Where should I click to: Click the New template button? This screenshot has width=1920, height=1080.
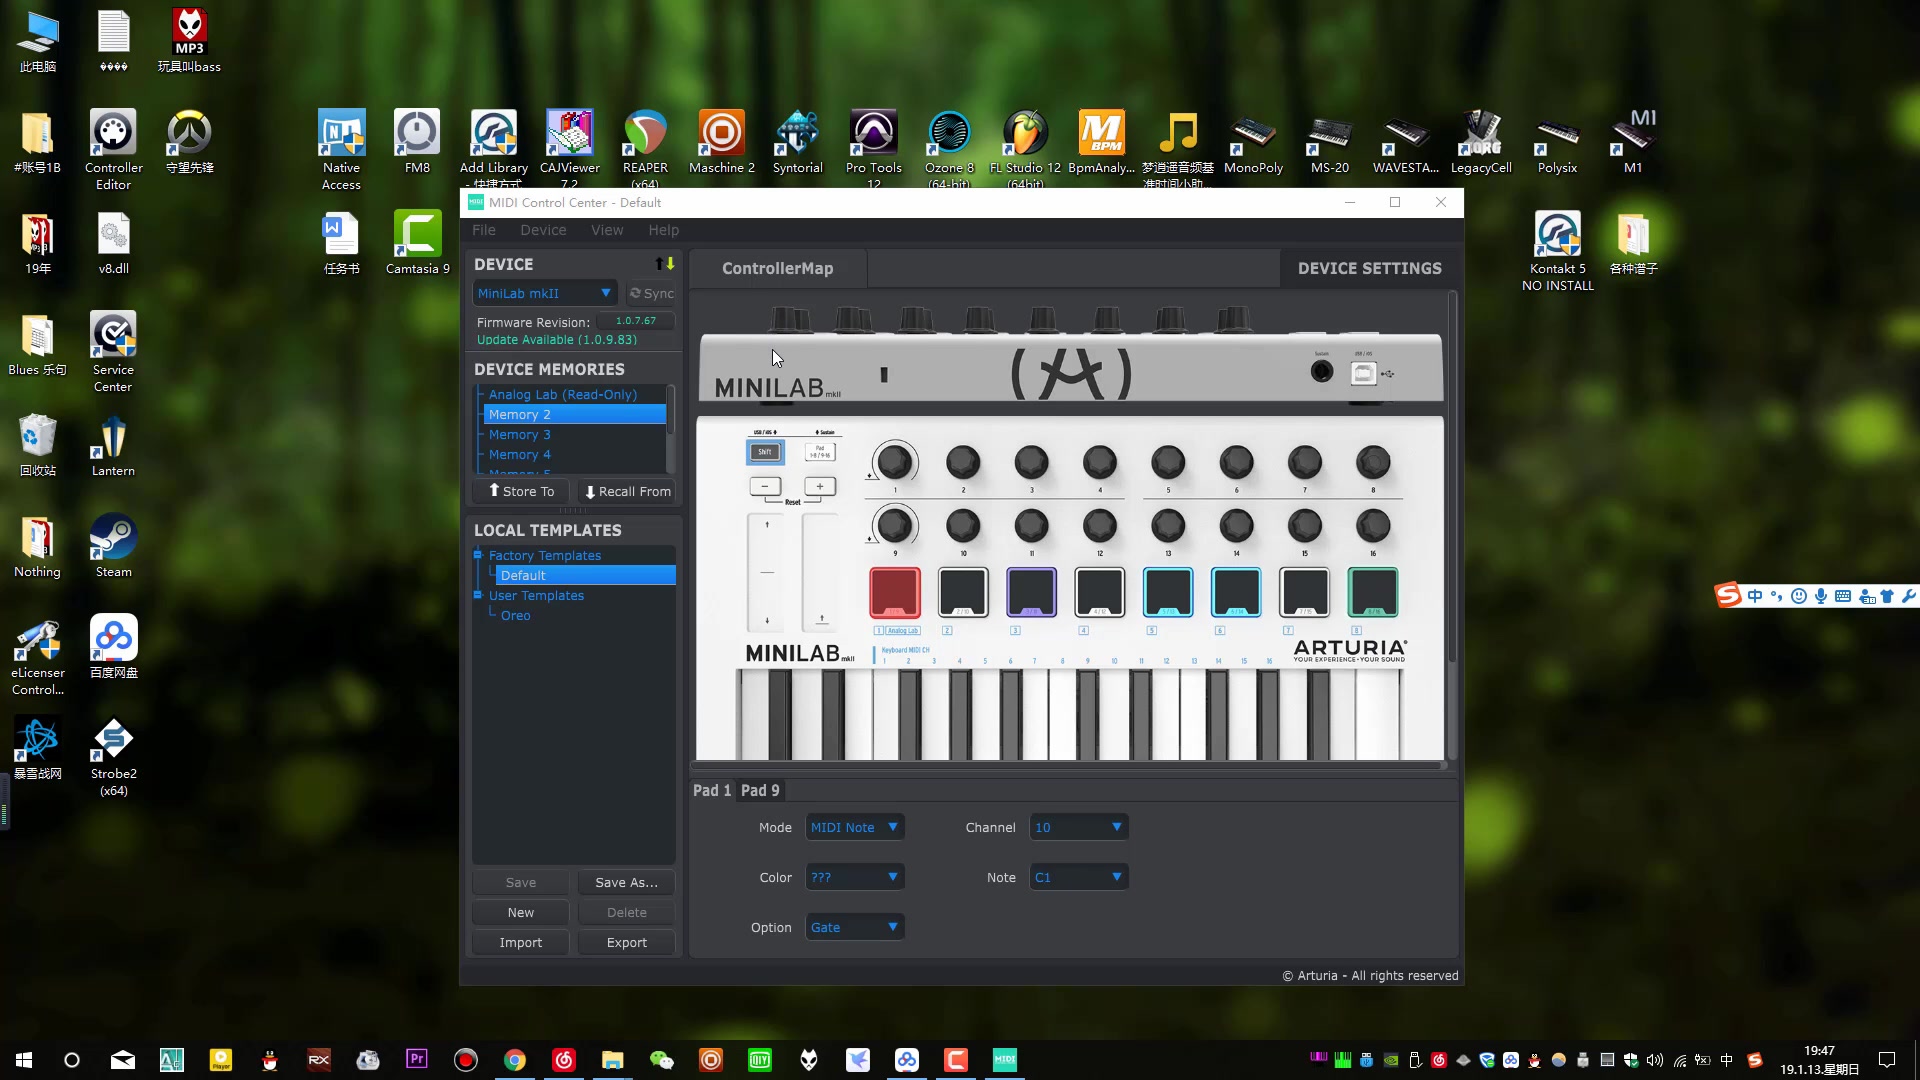click(520, 912)
